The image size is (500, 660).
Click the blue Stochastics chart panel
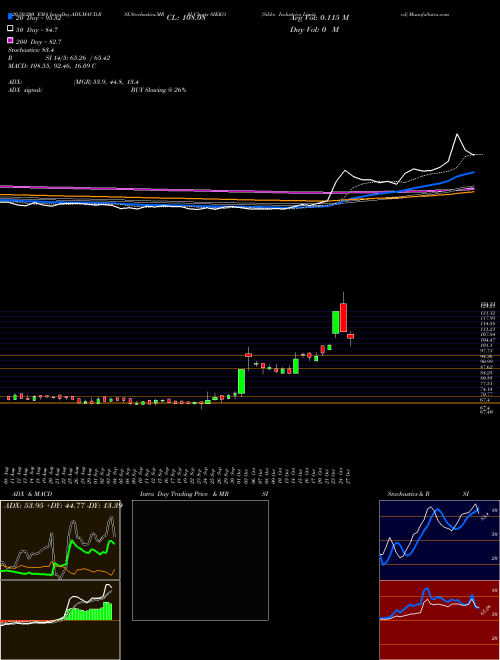[x=439, y=540]
